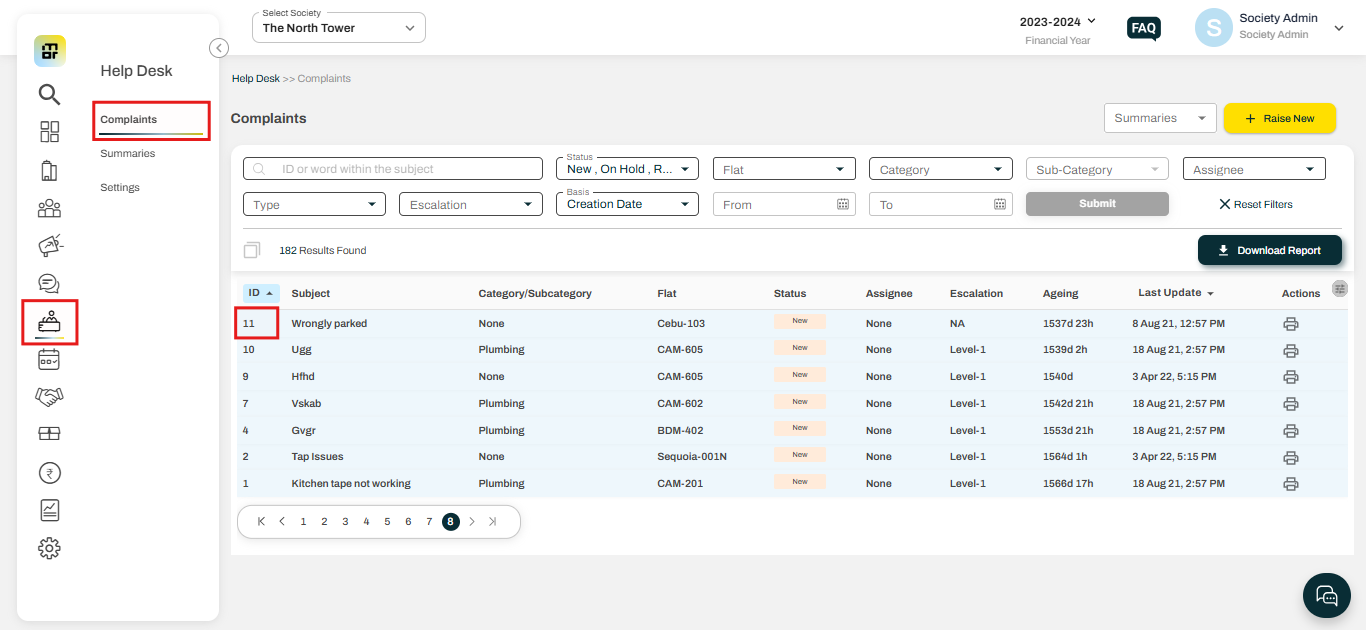Viewport: 1366px width, 630px height.
Task: Open the calendar bookings icon
Action: pos(48,358)
